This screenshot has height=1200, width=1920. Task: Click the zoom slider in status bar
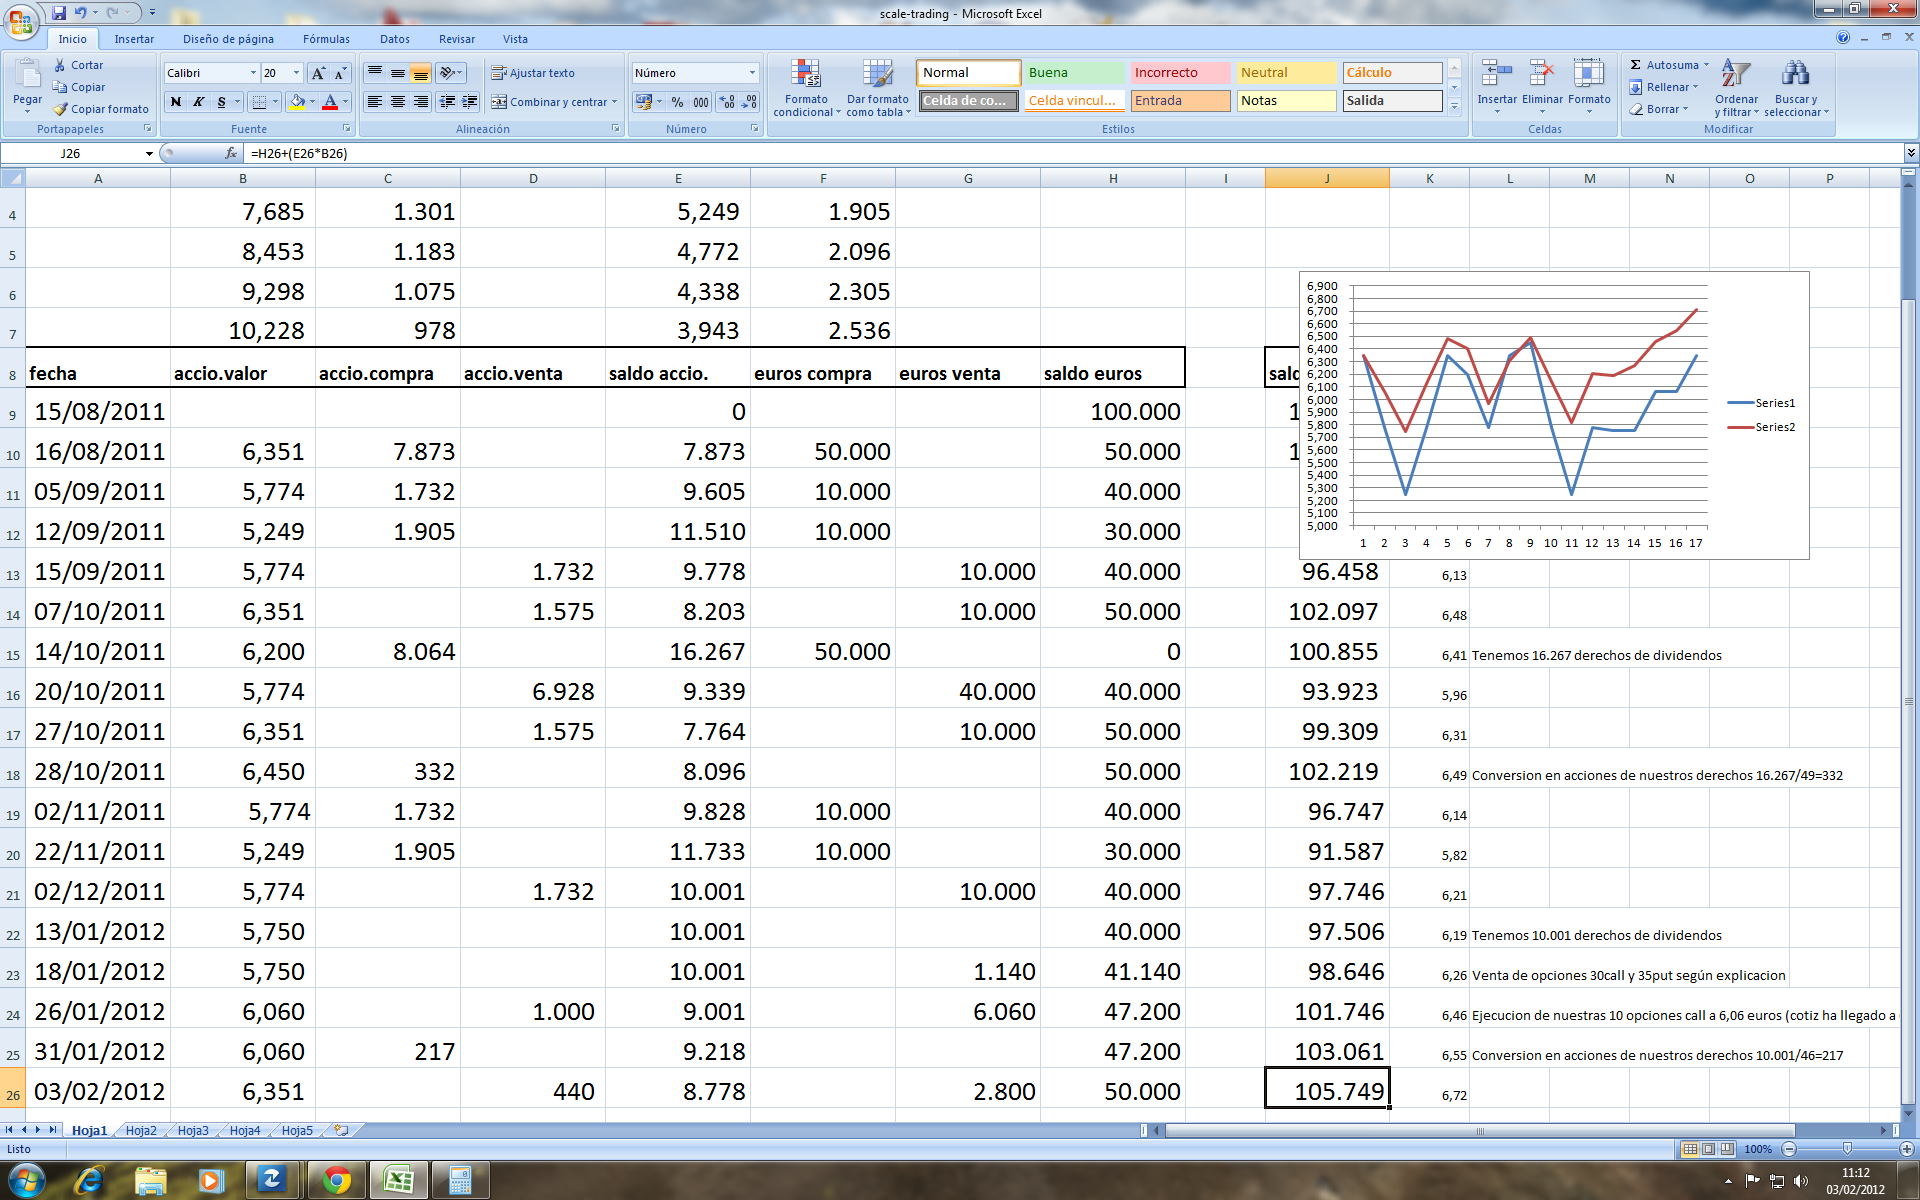[1847, 1149]
